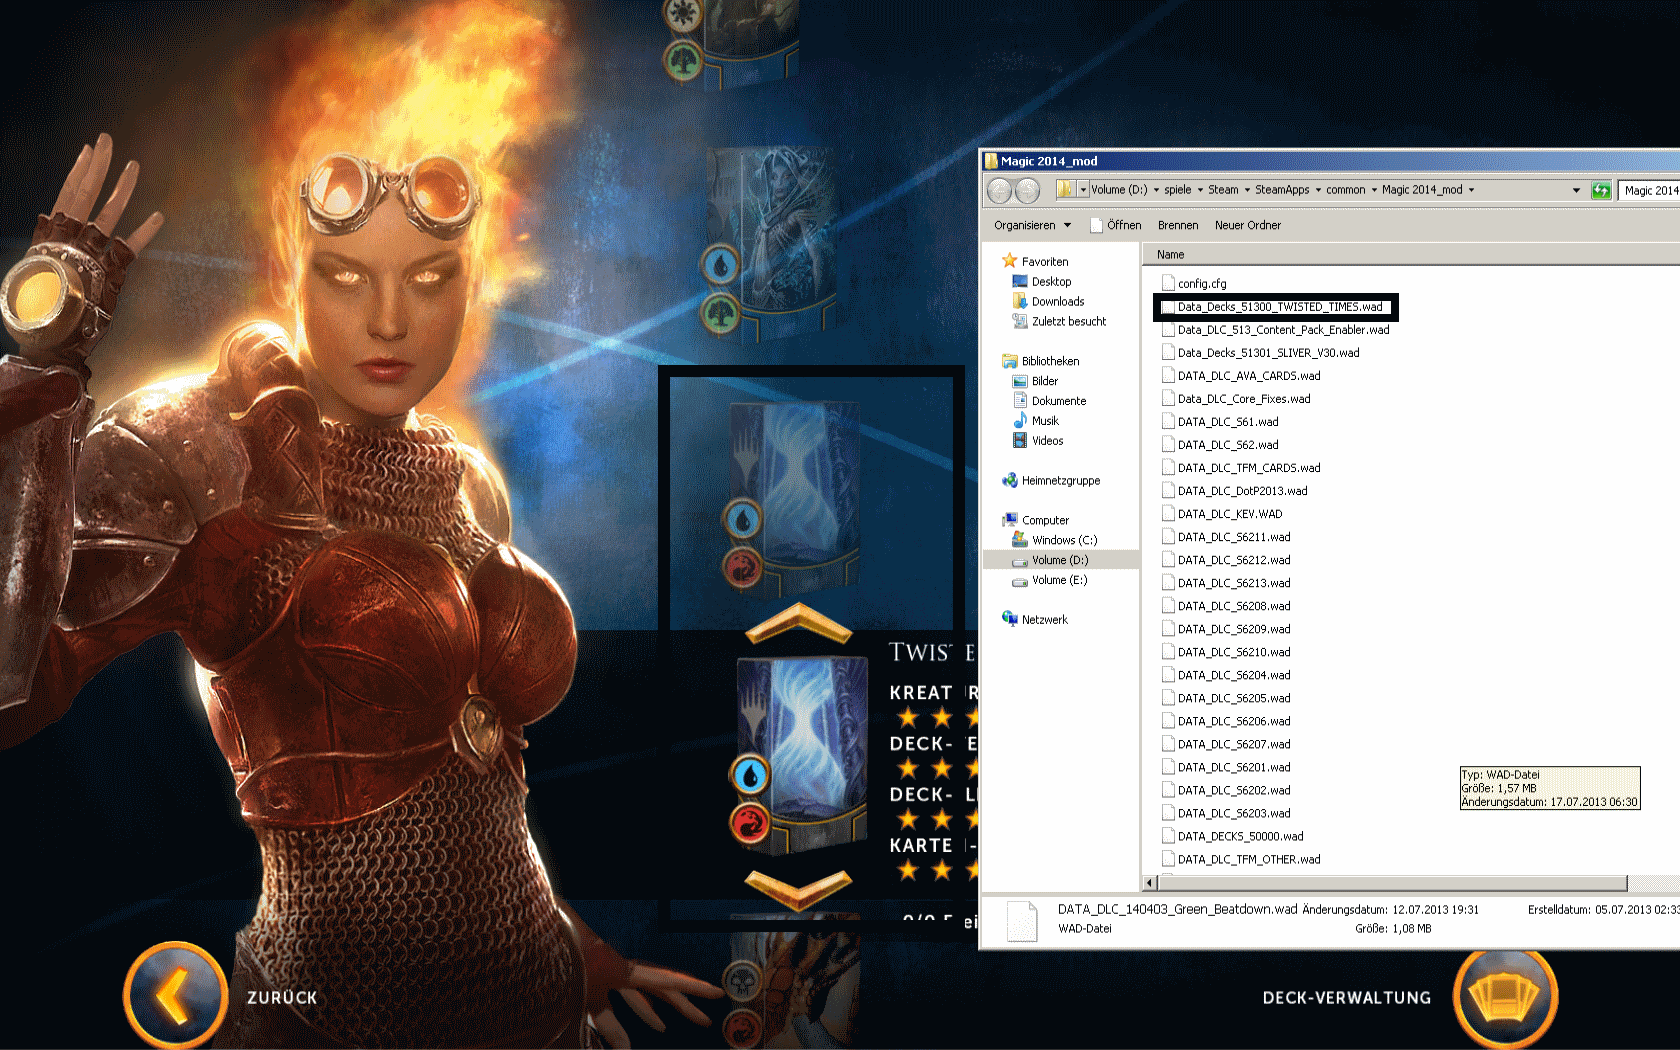
Task: Click 'SteamApps' breadcrumb in address bar
Action: (x=1282, y=190)
